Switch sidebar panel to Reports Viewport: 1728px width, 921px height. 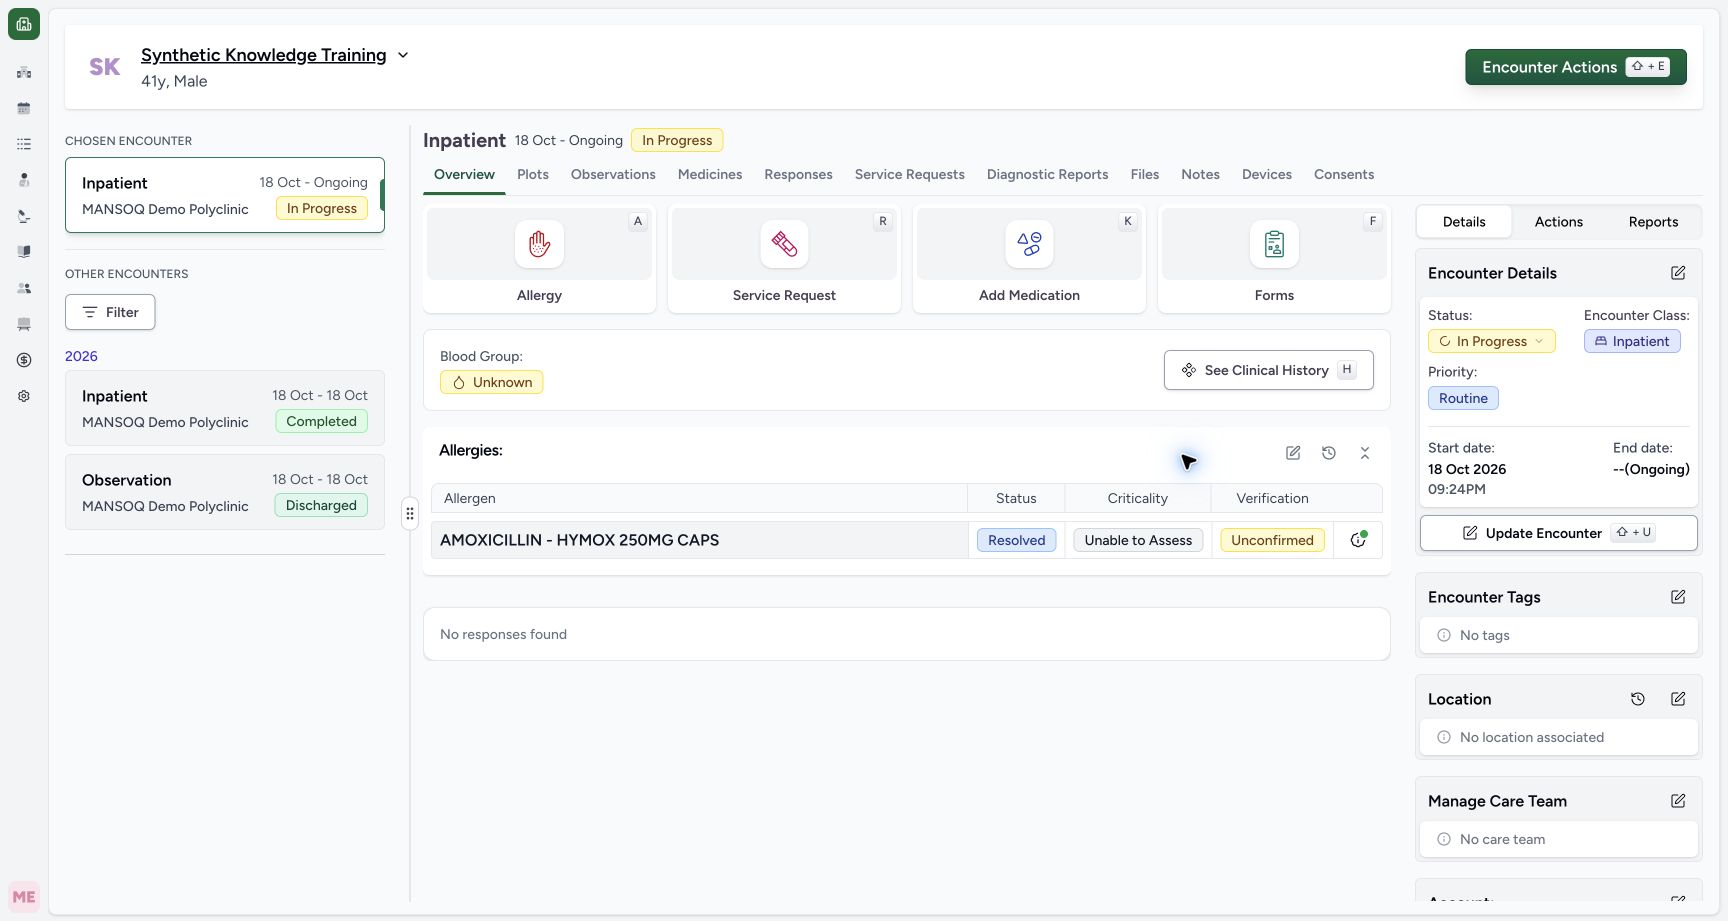click(1653, 222)
